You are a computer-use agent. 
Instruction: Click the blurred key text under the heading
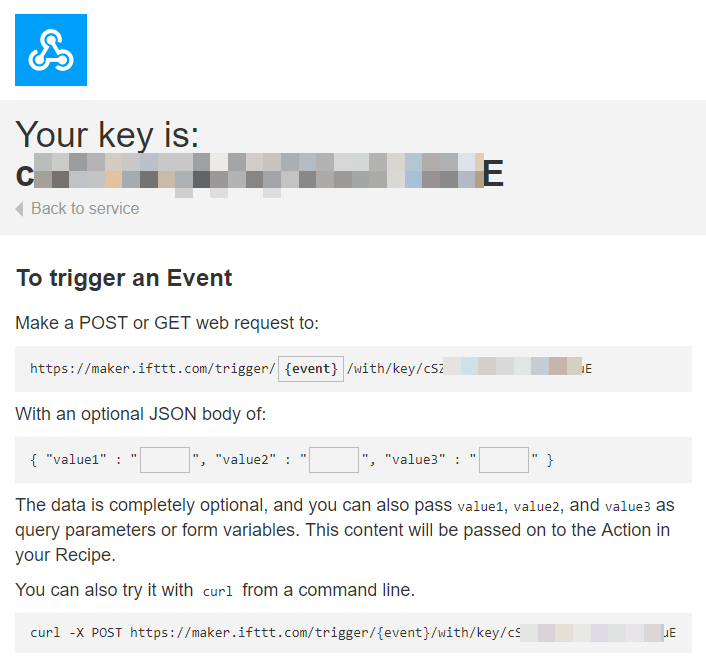[x=260, y=172]
